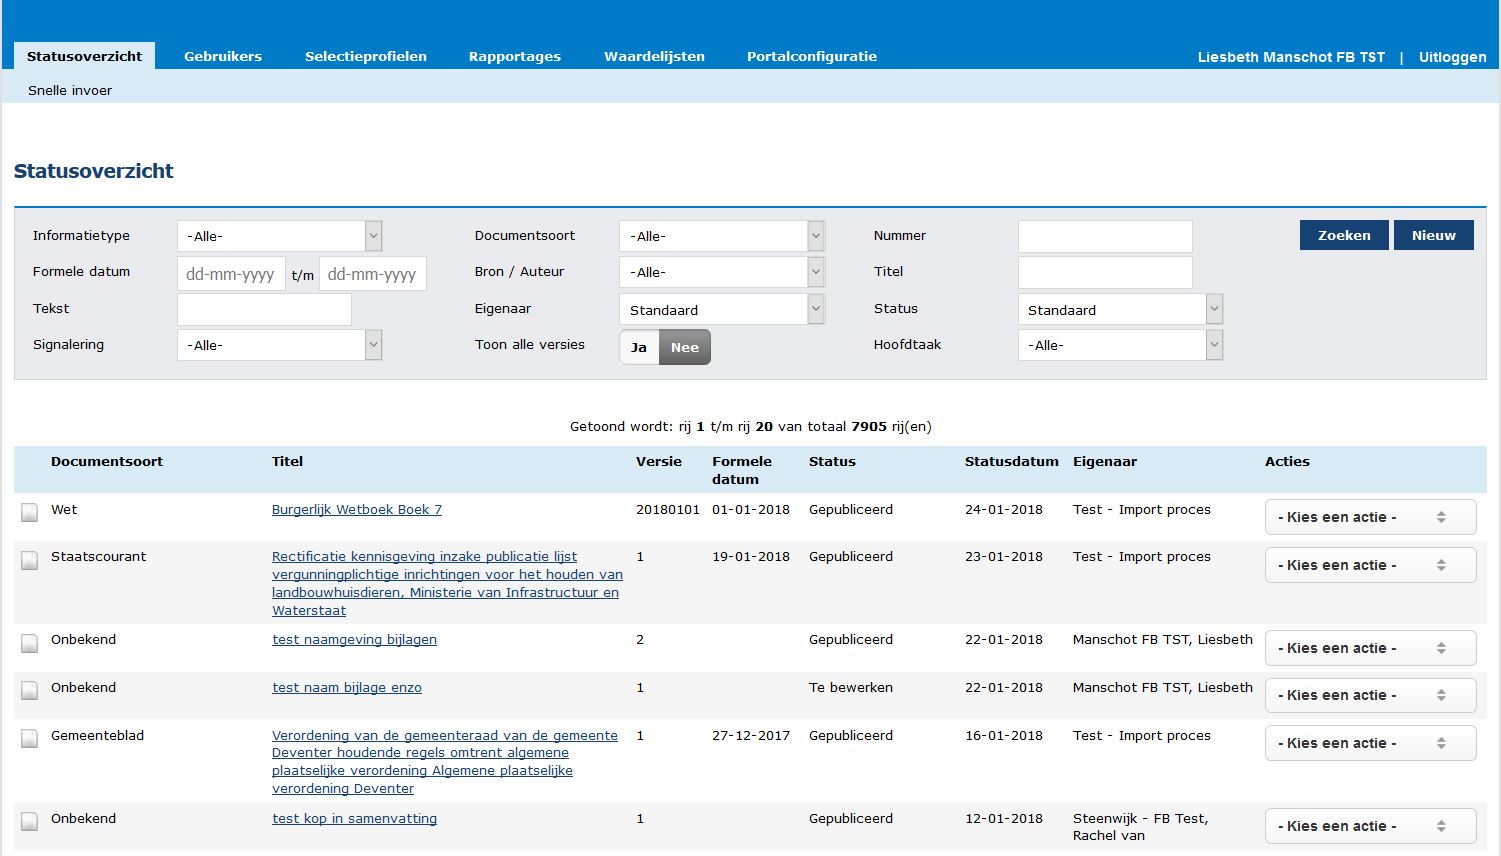The height and width of the screenshot is (856, 1501).
Task: Focus the Titel input field
Action: pyautogui.click(x=1105, y=272)
